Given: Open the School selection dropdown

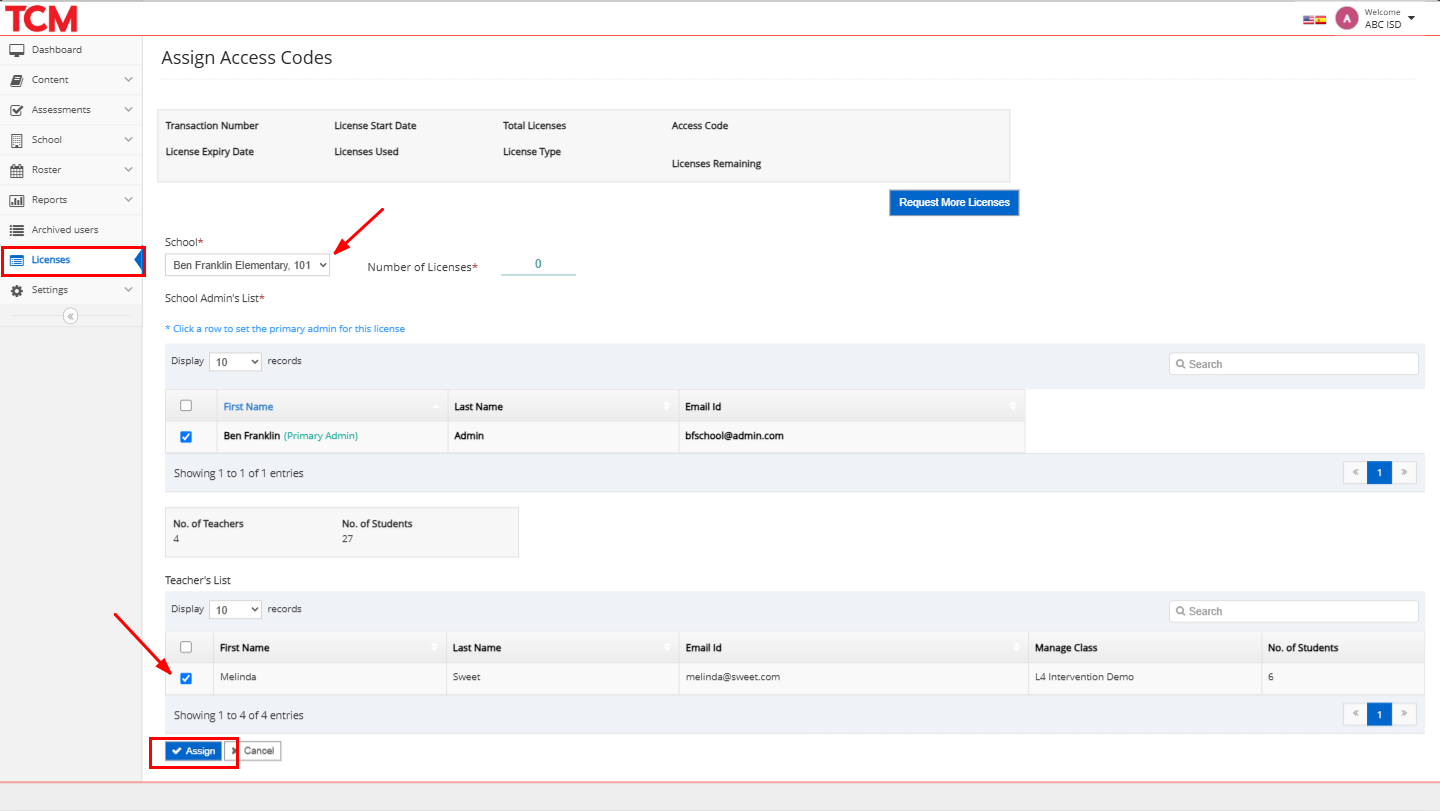Looking at the screenshot, I should click(247, 266).
